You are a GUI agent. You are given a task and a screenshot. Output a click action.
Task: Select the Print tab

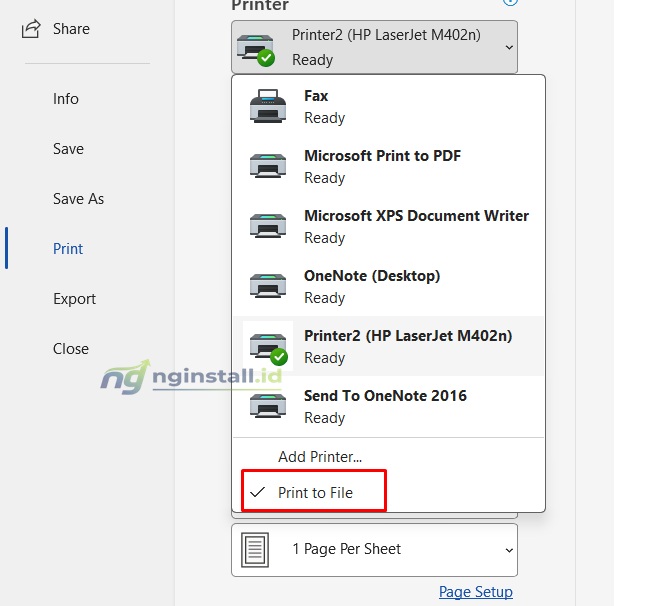click(x=68, y=249)
